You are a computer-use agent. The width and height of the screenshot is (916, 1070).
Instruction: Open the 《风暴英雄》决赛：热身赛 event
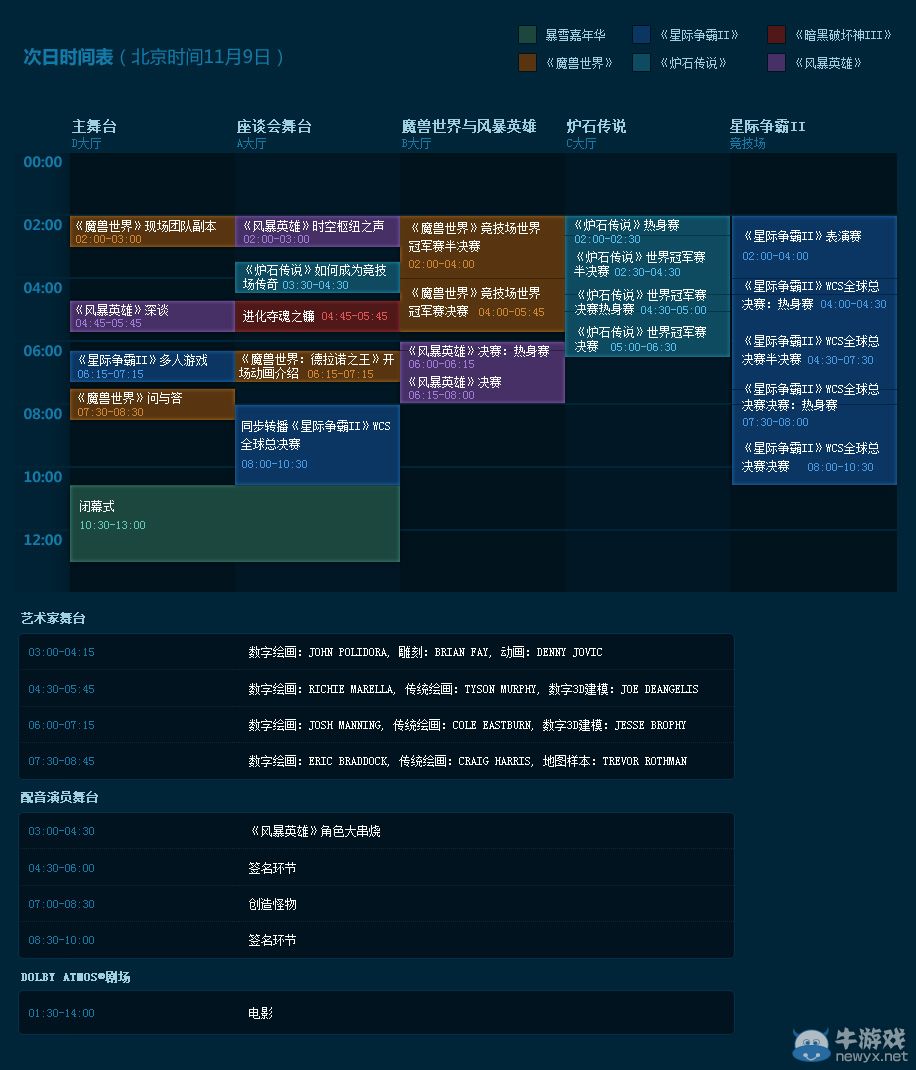pyautogui.click(x=483, y=357)
